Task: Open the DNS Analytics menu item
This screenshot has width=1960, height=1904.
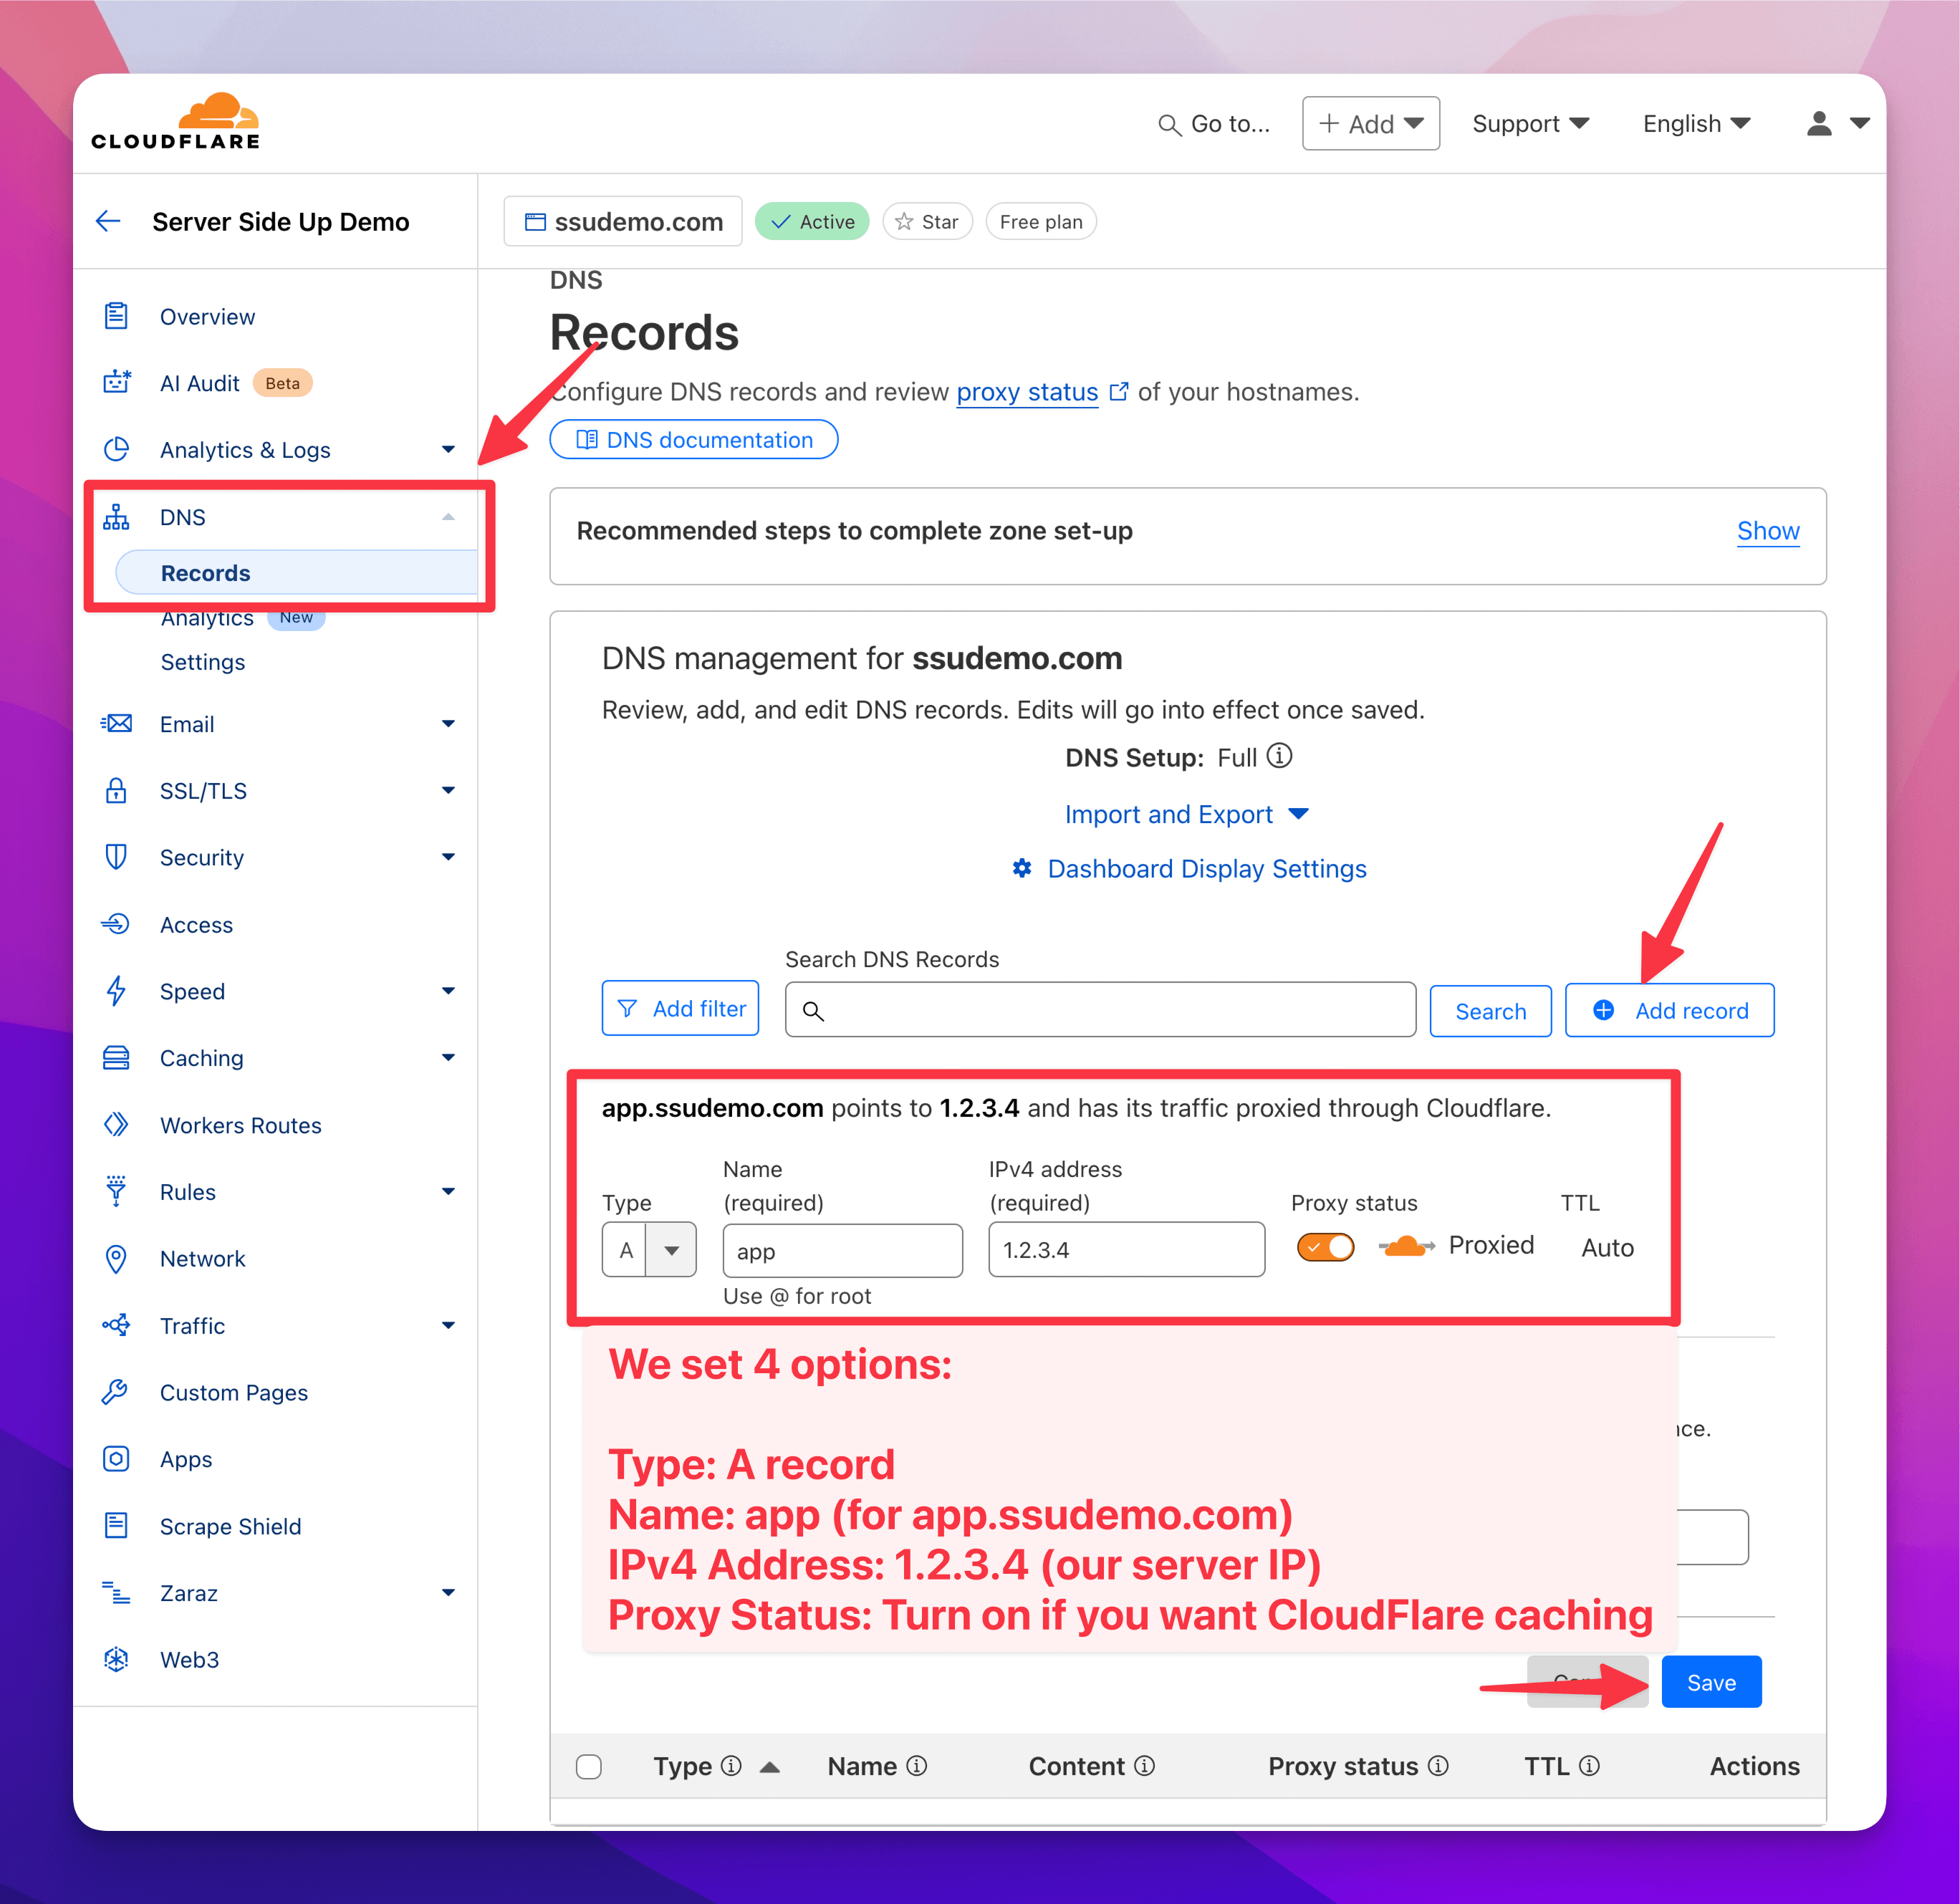Action: (x=206, y=616)
